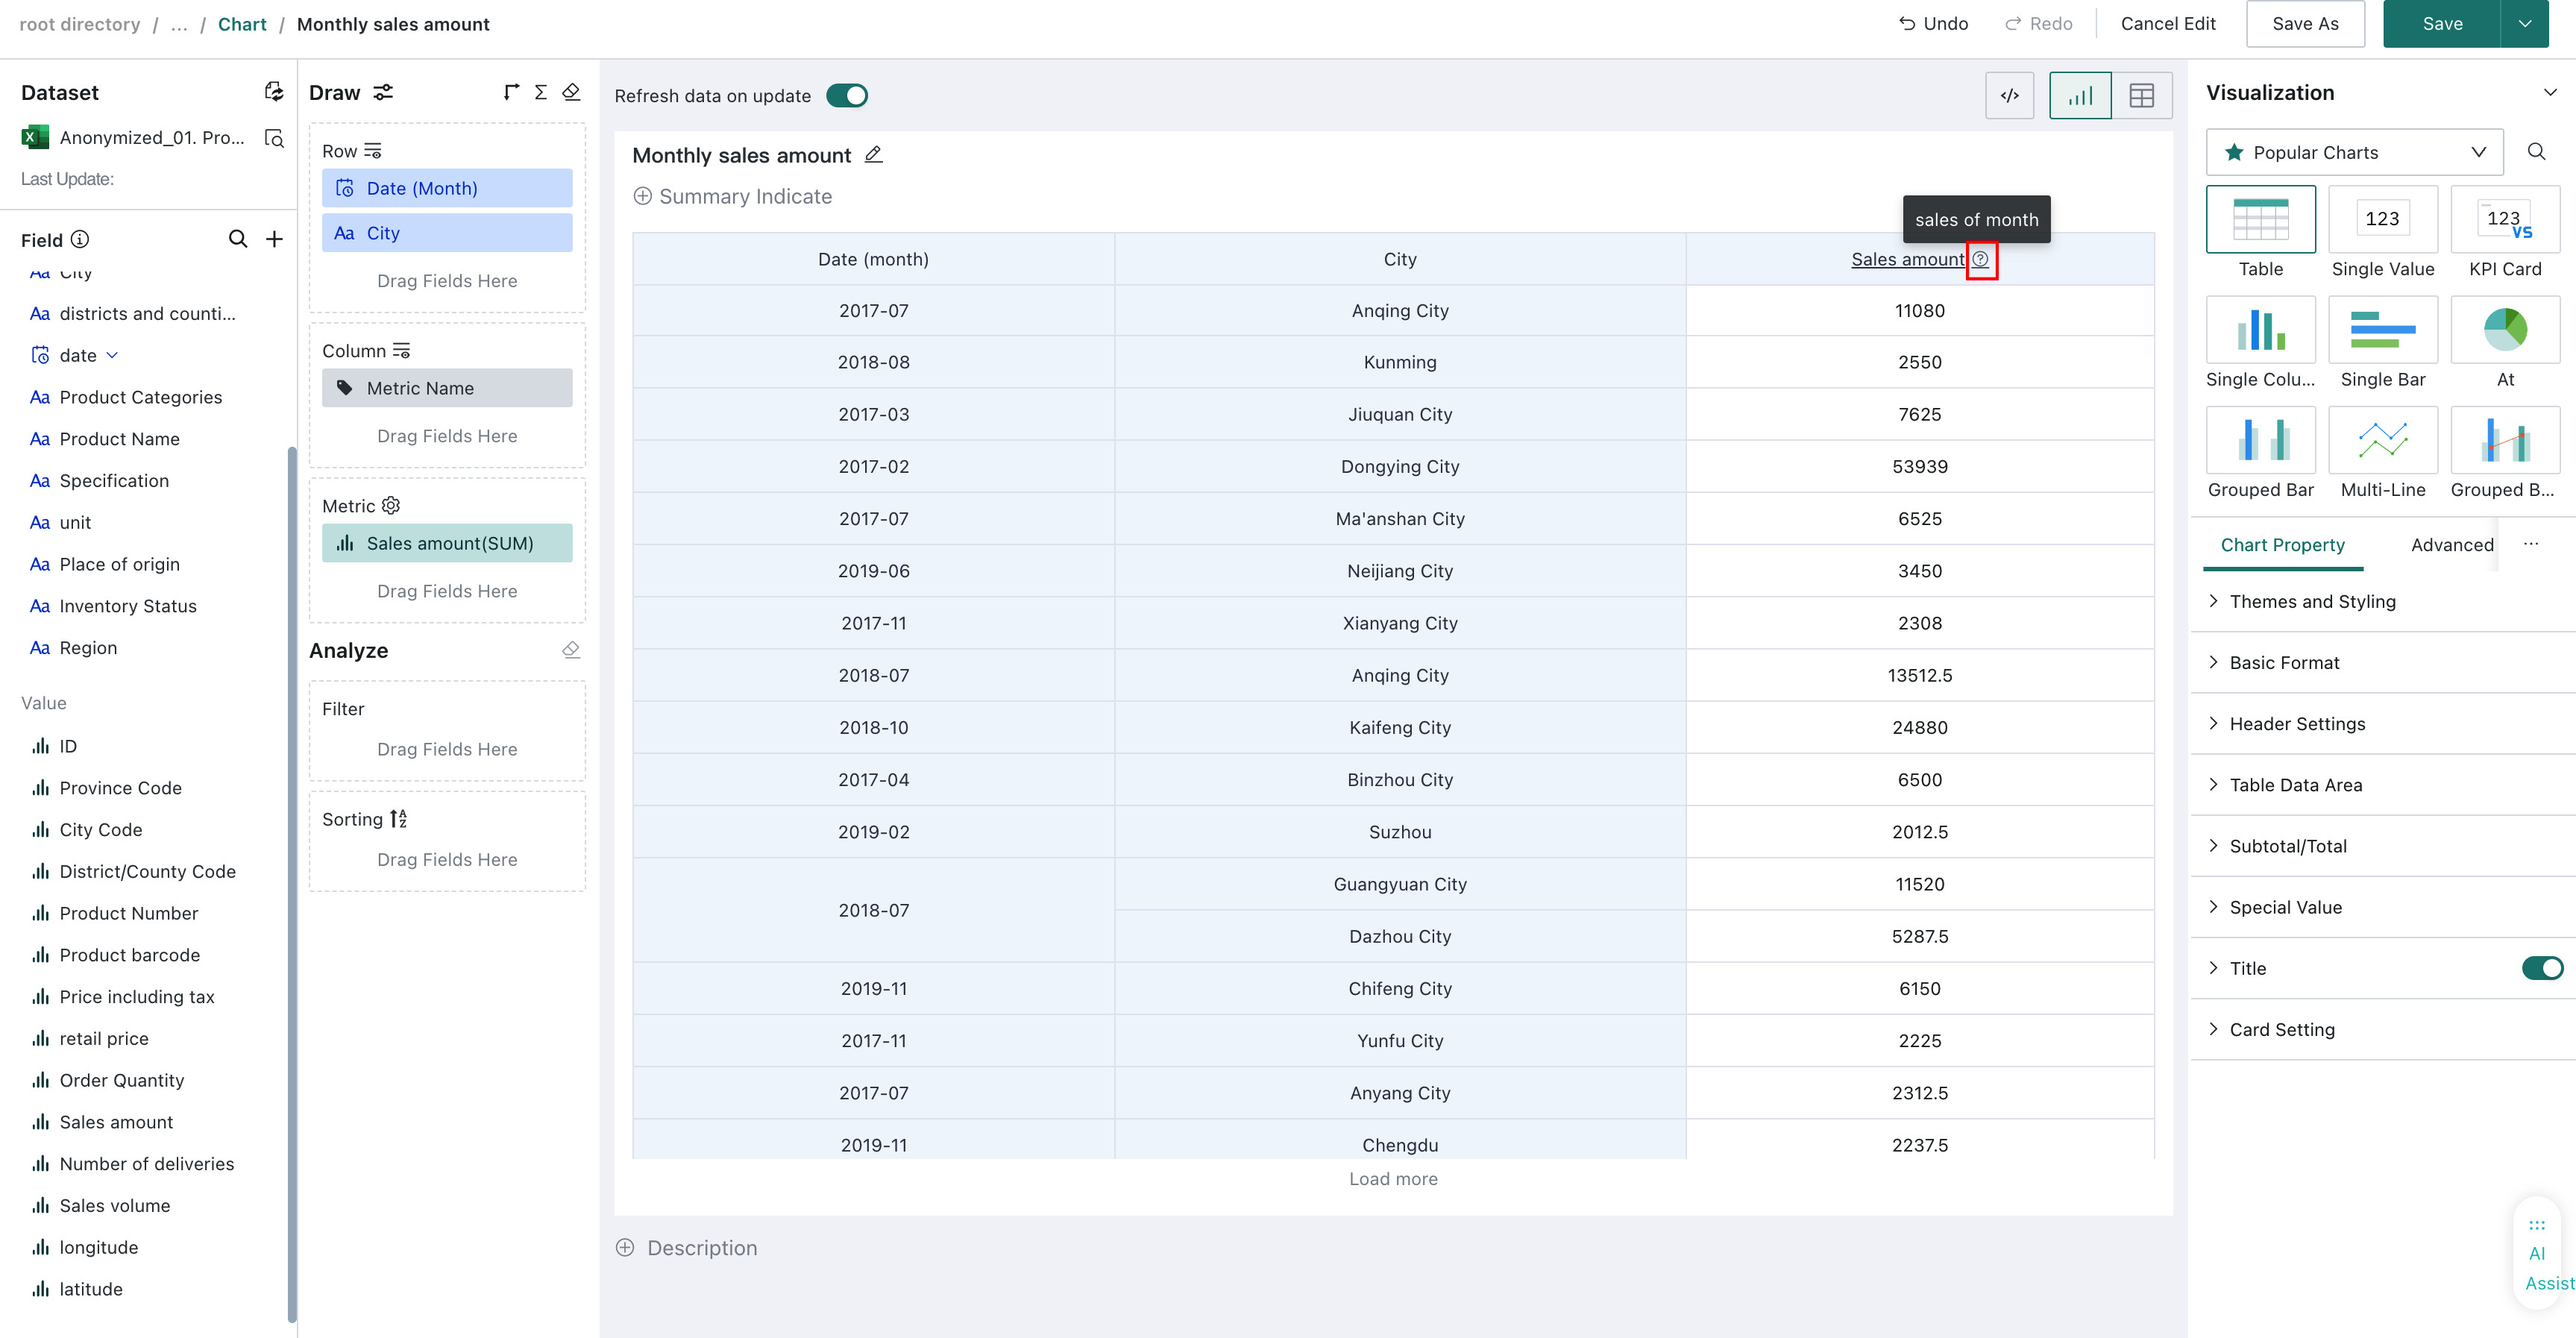Viewport: 2576px width, 1338px height.
Task: Click the eraser icon in the Analyze section
Action: [571, 650]
